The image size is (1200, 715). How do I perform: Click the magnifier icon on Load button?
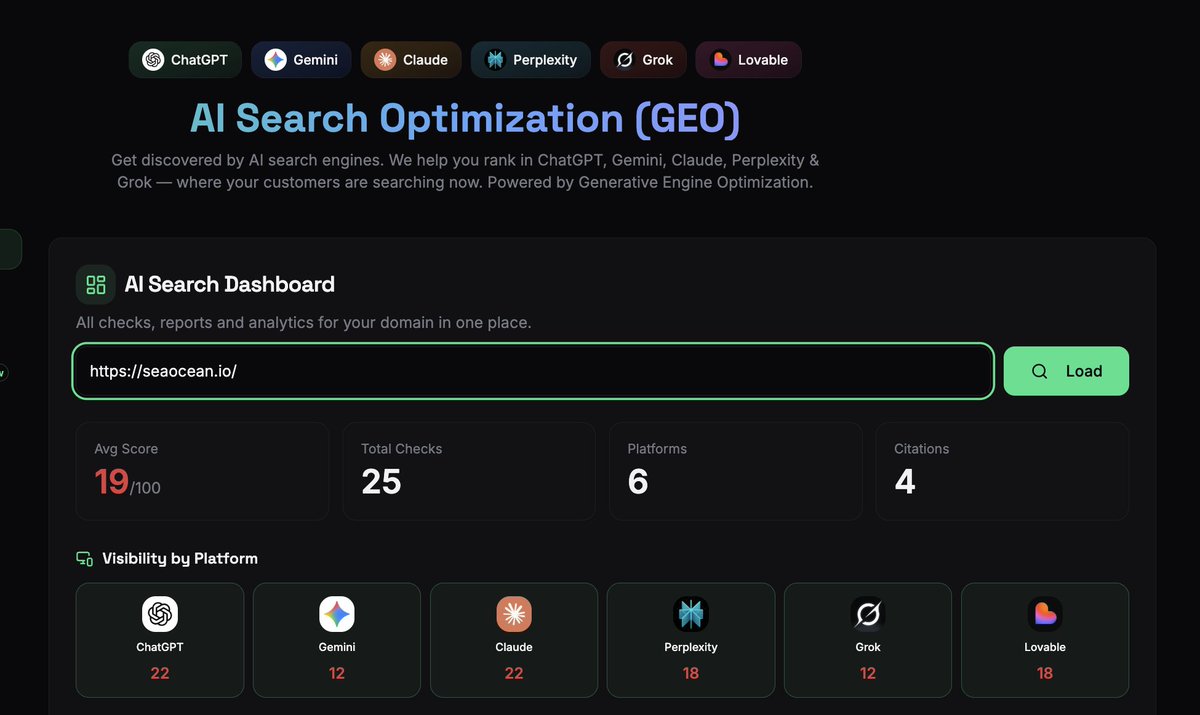(x=1040, y=371)
